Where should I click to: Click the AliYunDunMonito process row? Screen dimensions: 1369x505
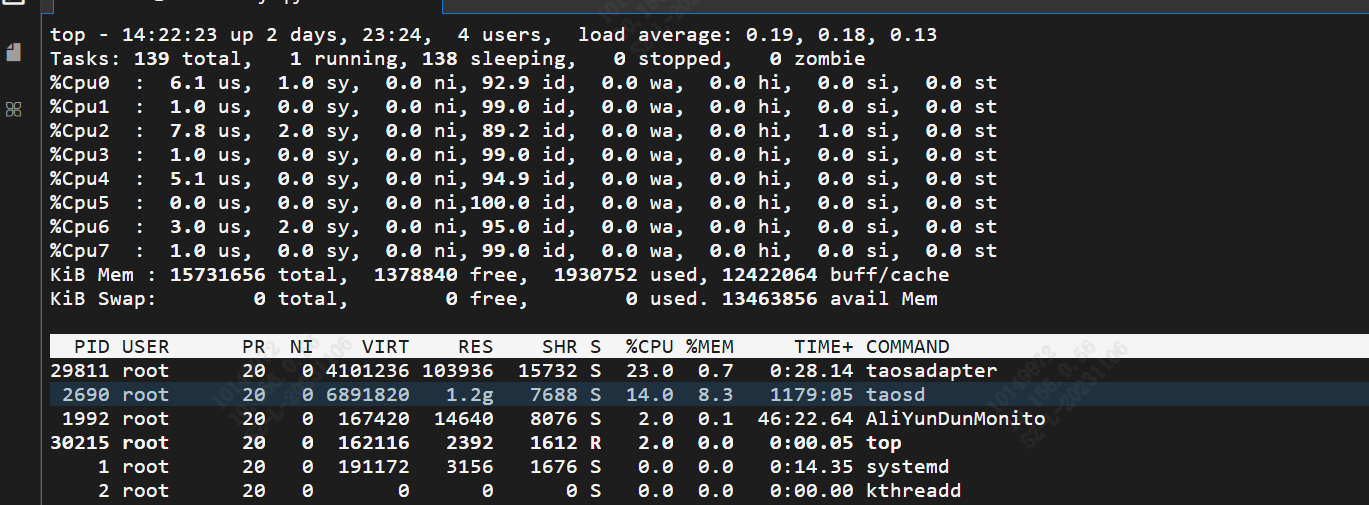pyautogui.click(x=523, y=419)
